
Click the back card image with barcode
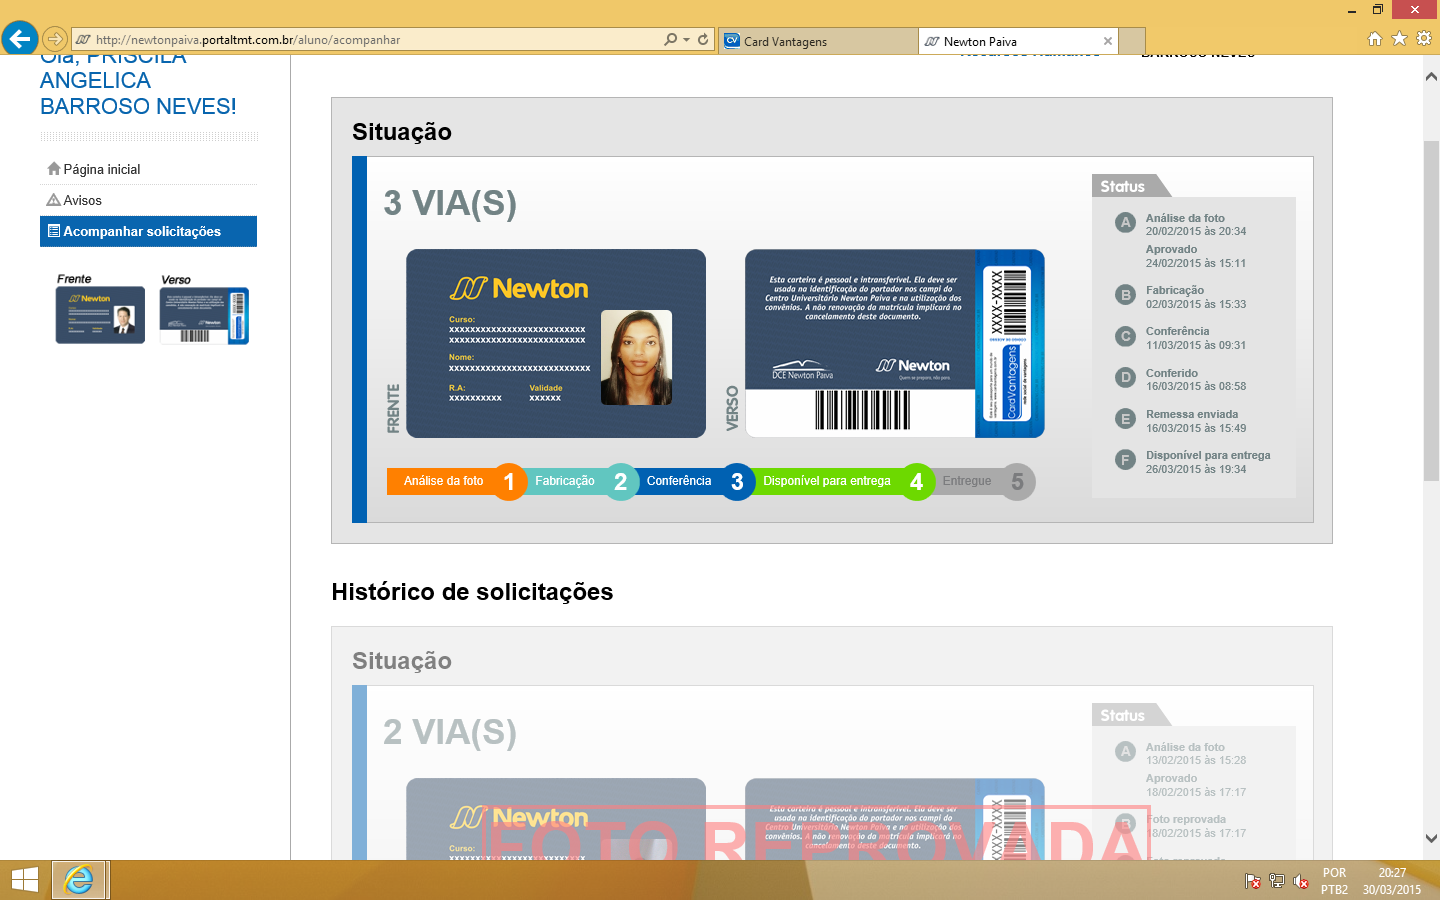pyautogui.click(x=895, y=343)
